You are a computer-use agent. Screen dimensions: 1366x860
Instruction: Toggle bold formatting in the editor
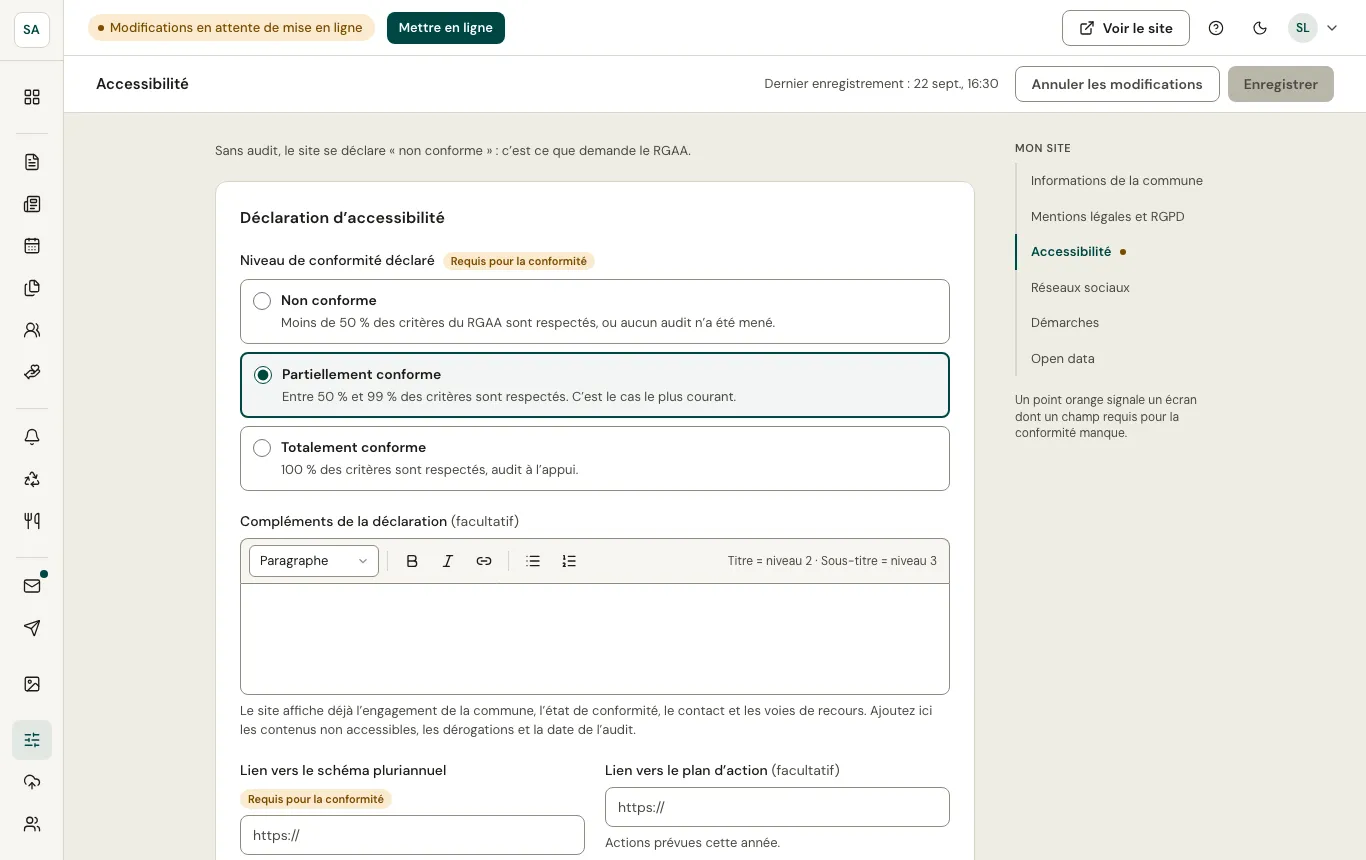click(x=412, y=561)
